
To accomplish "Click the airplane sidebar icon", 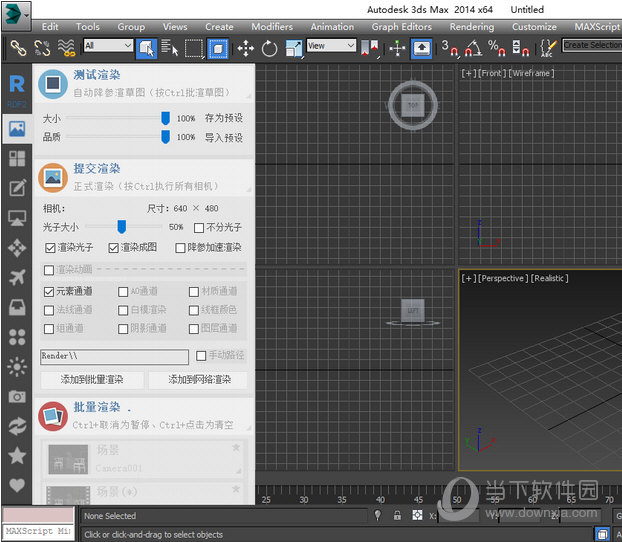I will (17, 277).
